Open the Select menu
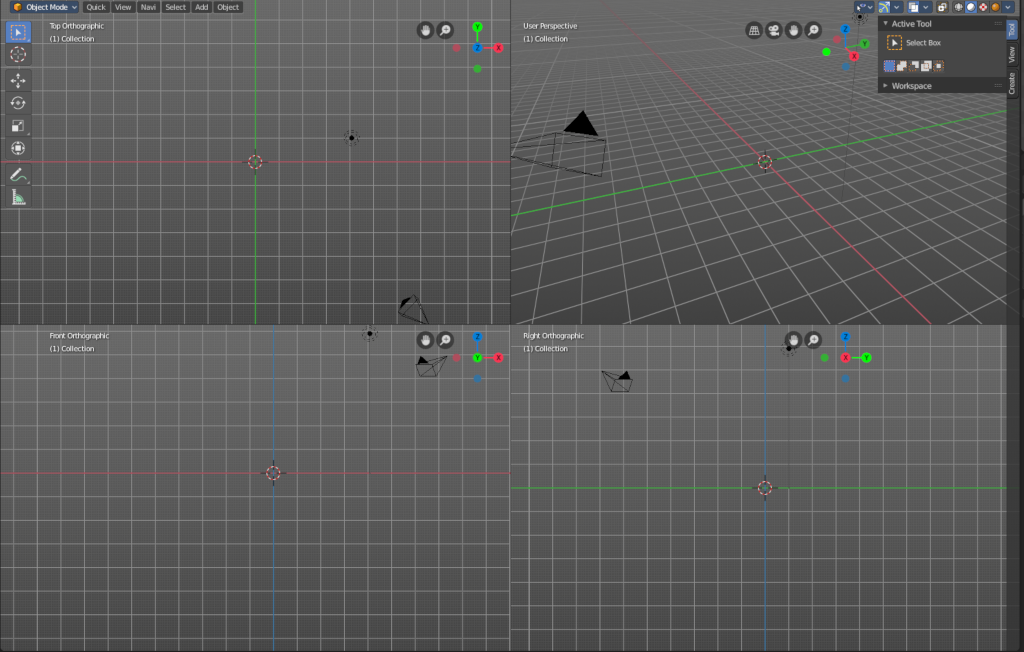 click(175, 7)
